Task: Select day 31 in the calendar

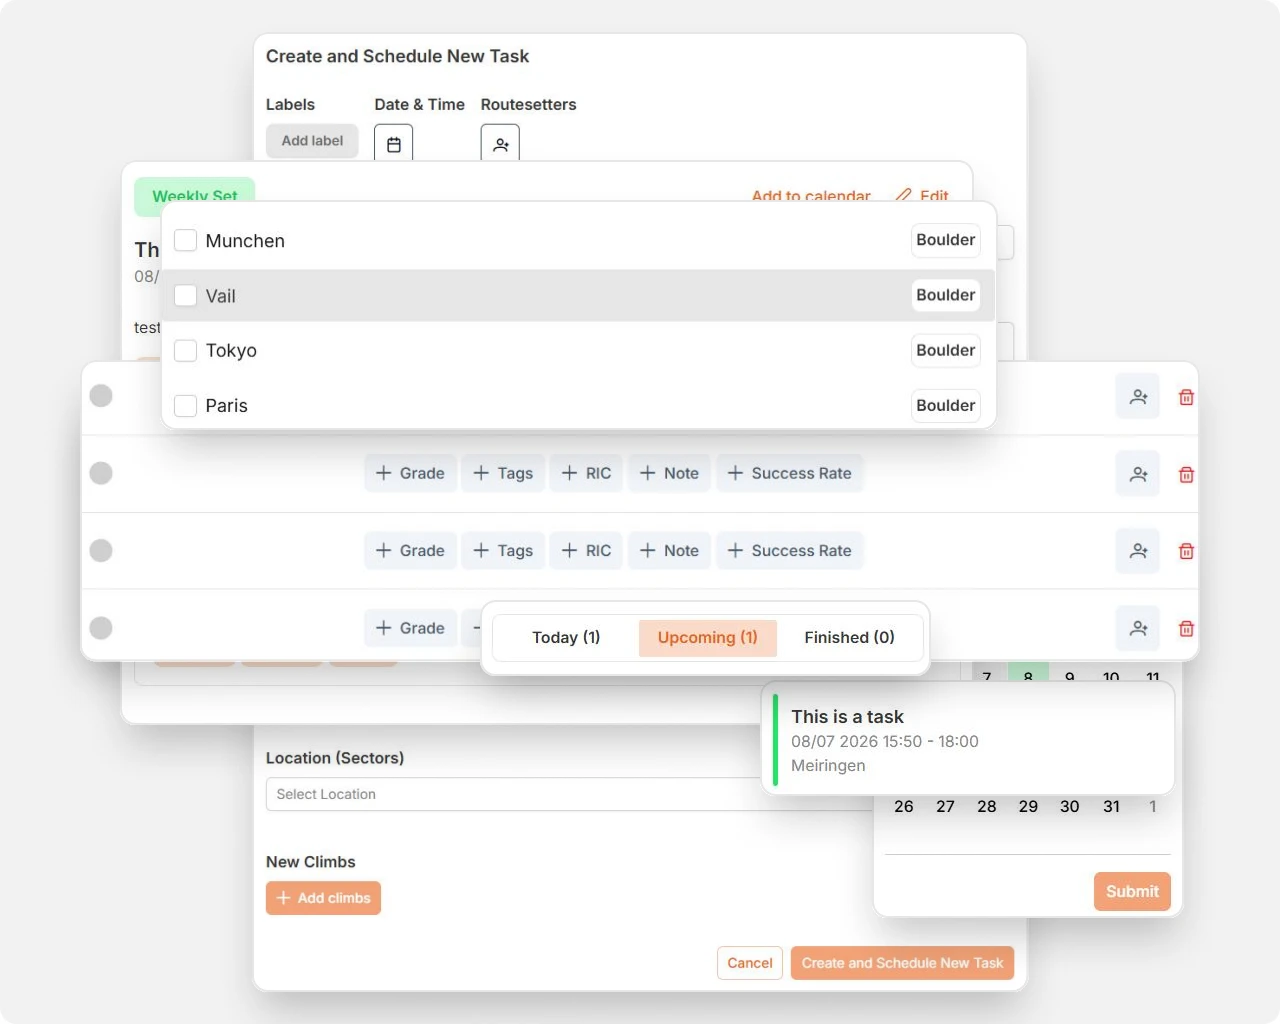Action: click(x=1111, y=806)
